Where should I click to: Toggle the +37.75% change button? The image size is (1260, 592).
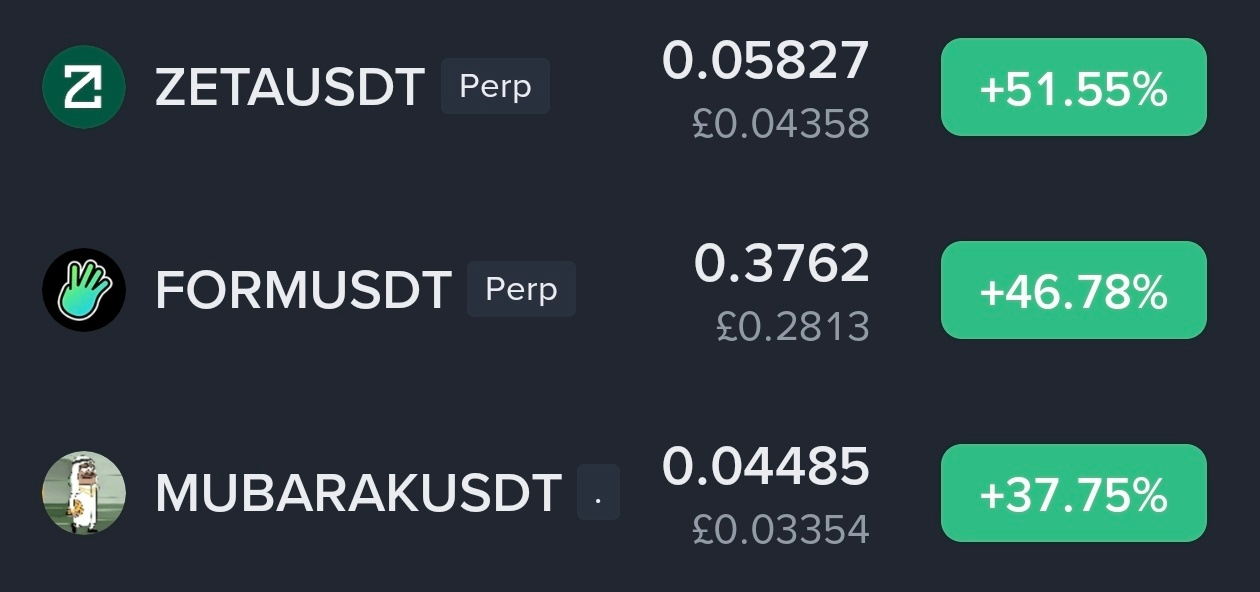click(1074, 493)
